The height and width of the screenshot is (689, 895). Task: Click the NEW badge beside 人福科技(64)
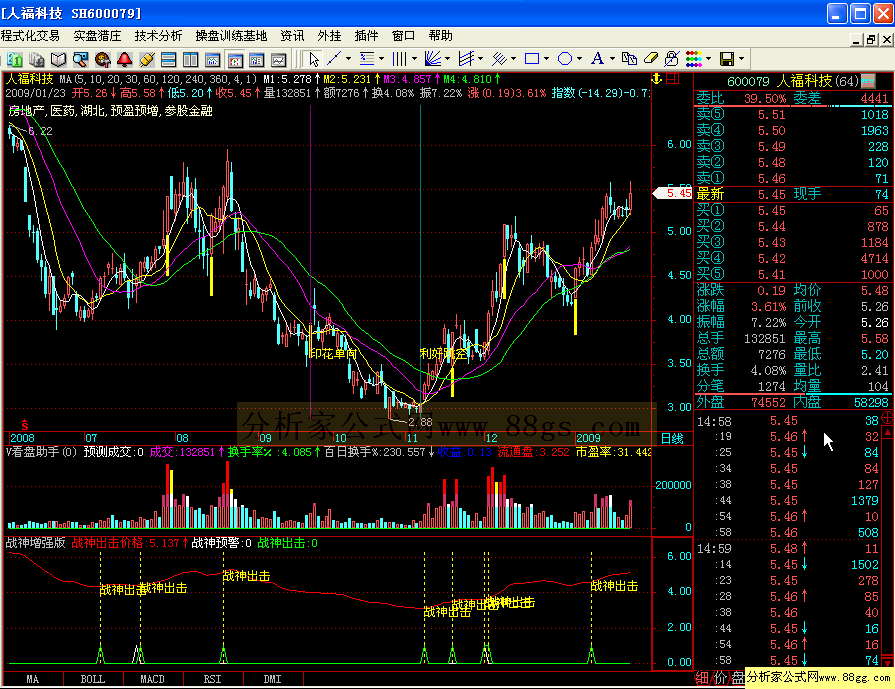[x=868, y=80]
